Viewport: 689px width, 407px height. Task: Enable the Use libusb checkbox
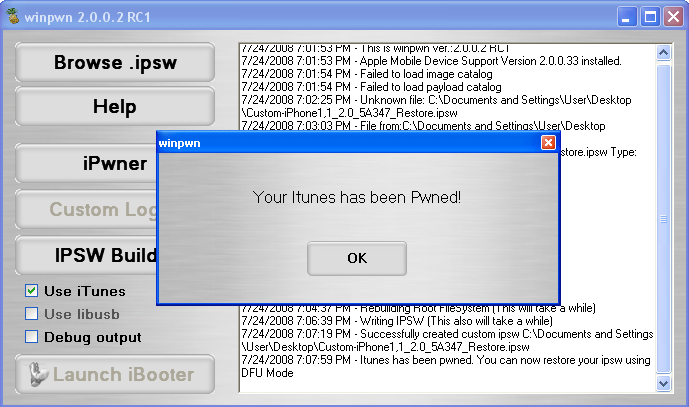[x=31, y=313]
